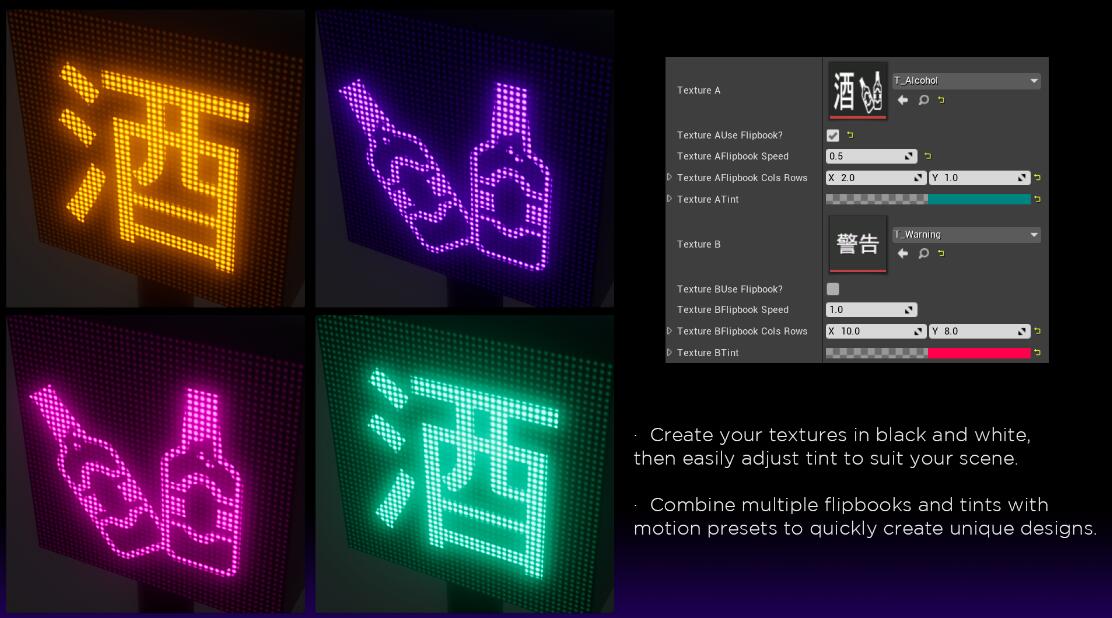Open Texture A Tint teal color swatch

pos(978,199)
